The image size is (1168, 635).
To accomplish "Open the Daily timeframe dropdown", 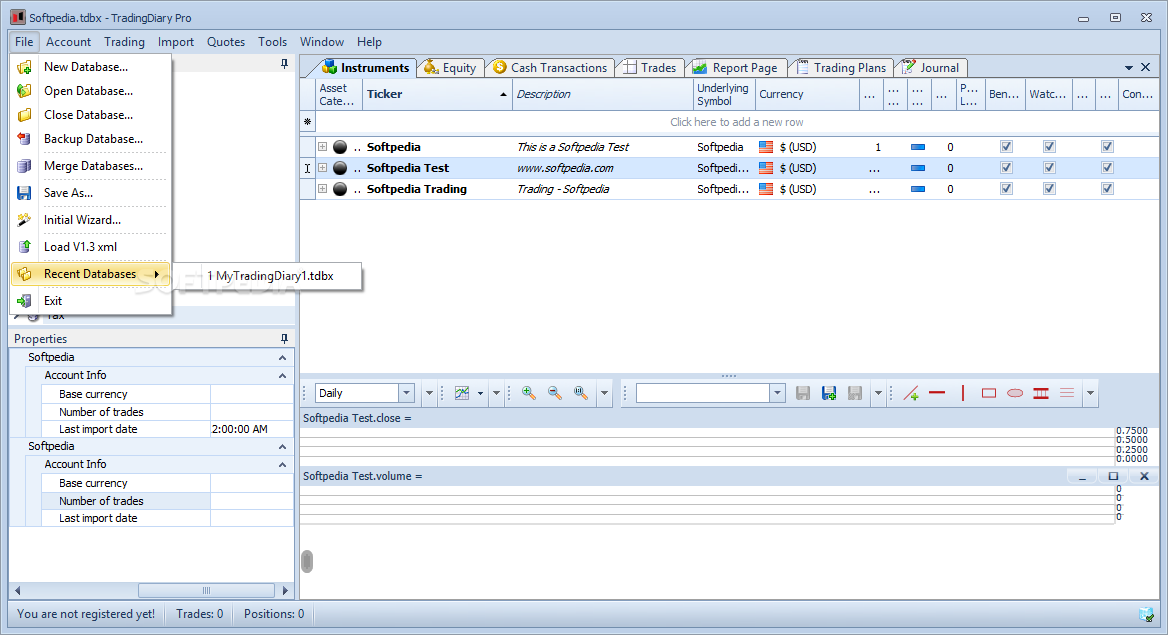I will (x=406, y=393).
